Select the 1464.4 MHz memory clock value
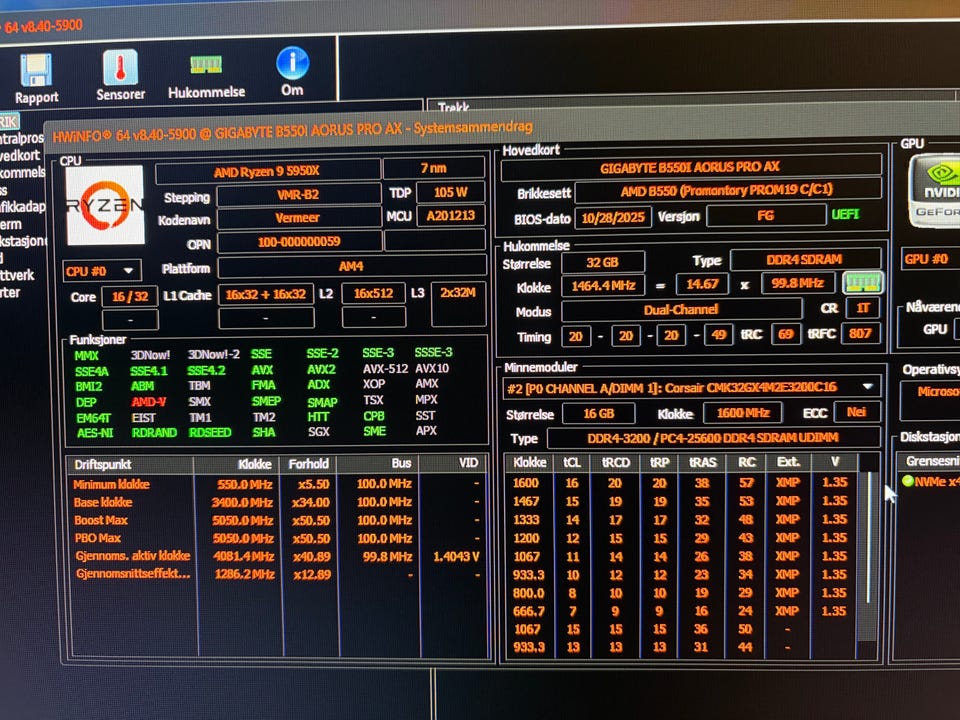This screenshot has height=720, width=960. coord(603,285)
